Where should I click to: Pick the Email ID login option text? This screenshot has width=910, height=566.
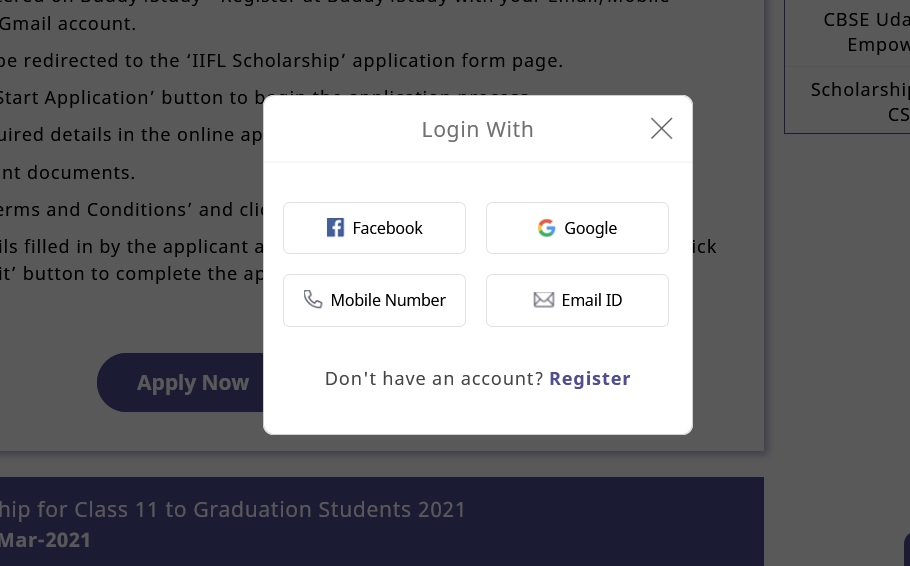(x=592, y=300)
